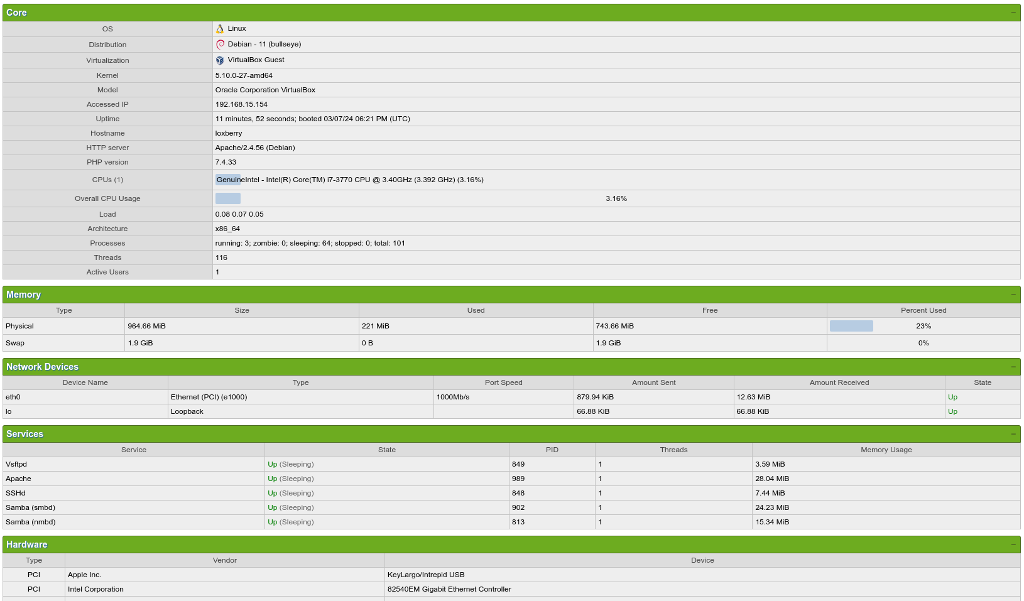The image size is (1024, 601).
Task: Click the Active Users row label
Action: pyautogui.click(x=108, y=272)
